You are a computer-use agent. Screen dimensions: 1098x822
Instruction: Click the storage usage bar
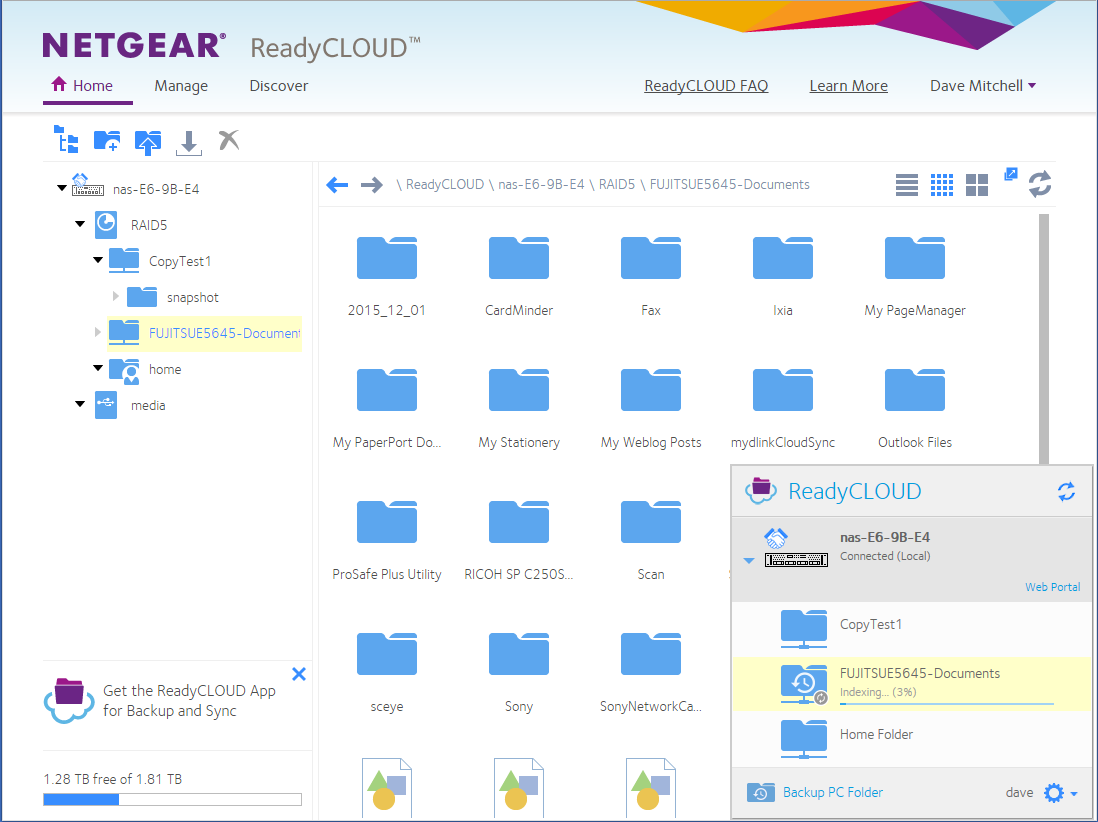[x=172, y=800]
